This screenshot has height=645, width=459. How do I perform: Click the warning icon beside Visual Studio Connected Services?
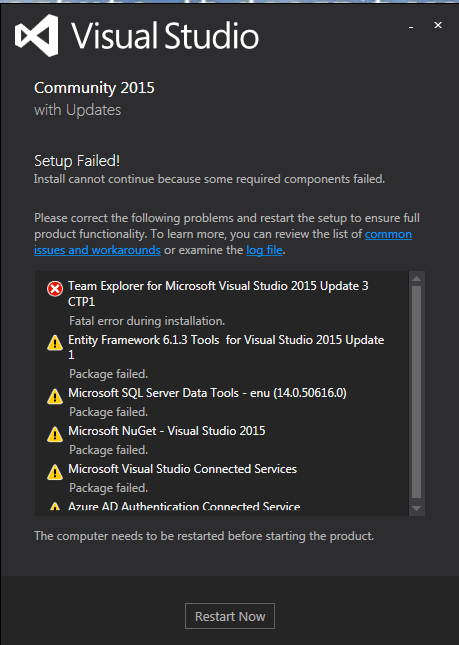(x=55, y=472)
